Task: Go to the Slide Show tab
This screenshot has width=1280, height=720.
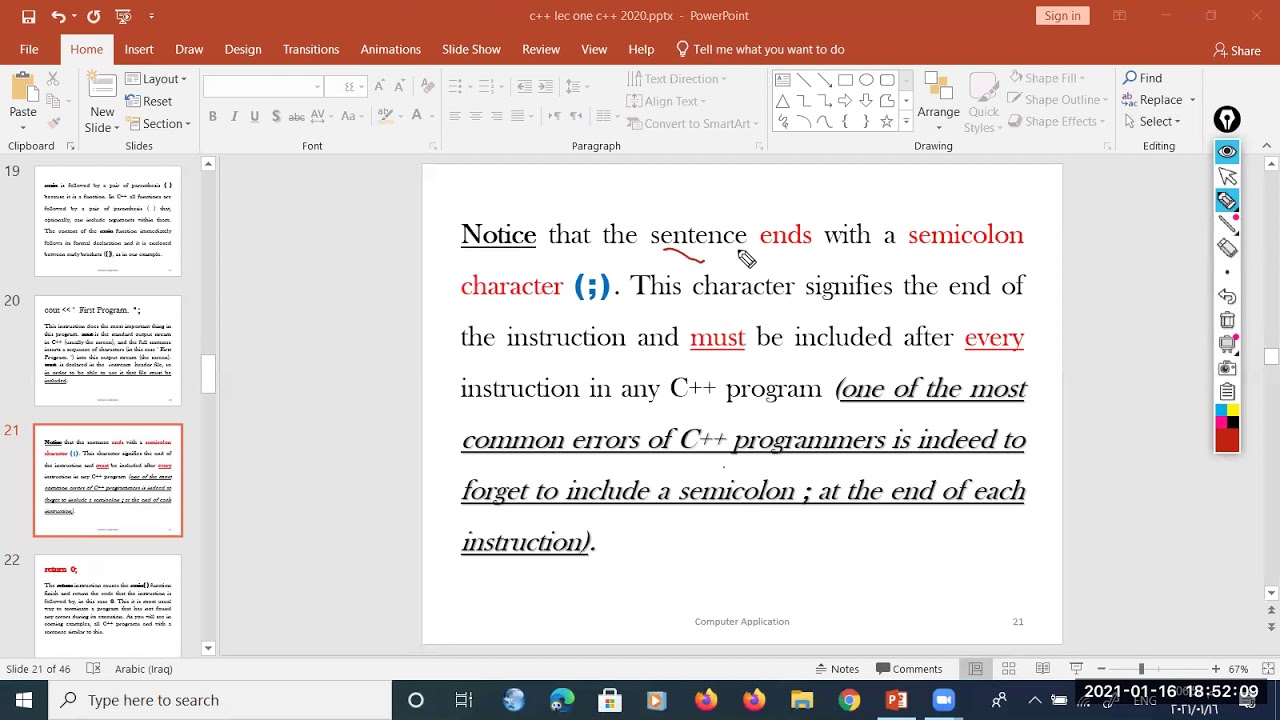Action: point(471,49)
